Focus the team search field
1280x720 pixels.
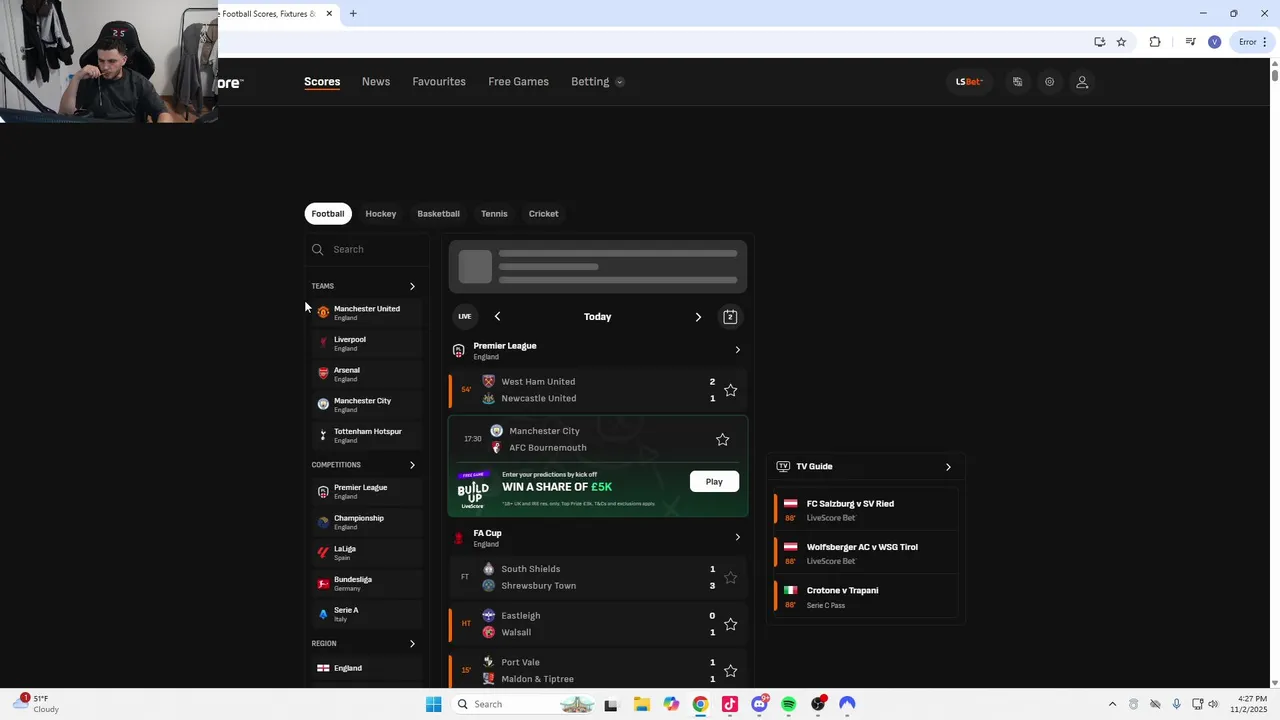click(366, 249)
